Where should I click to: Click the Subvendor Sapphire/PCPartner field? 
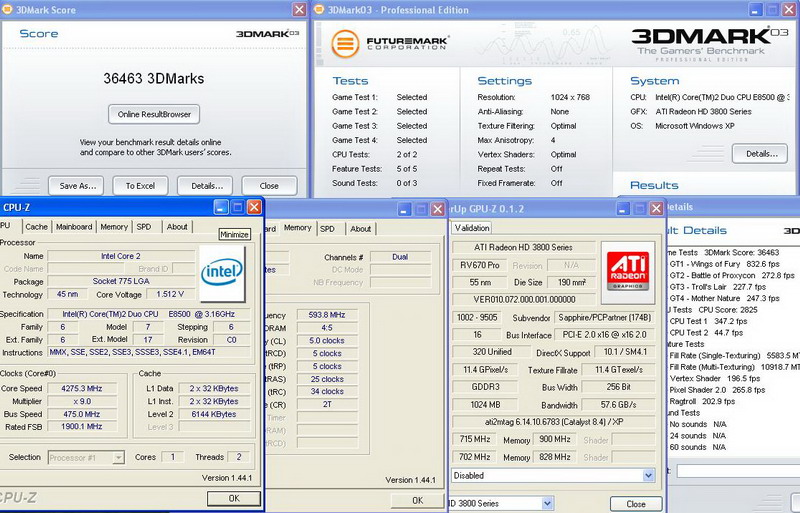(605, 317)
